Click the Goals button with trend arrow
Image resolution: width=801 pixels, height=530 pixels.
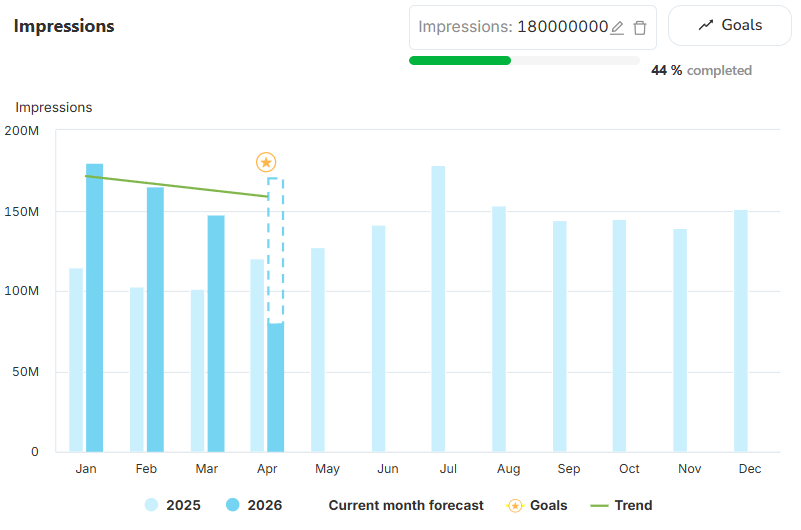point(730,26)
